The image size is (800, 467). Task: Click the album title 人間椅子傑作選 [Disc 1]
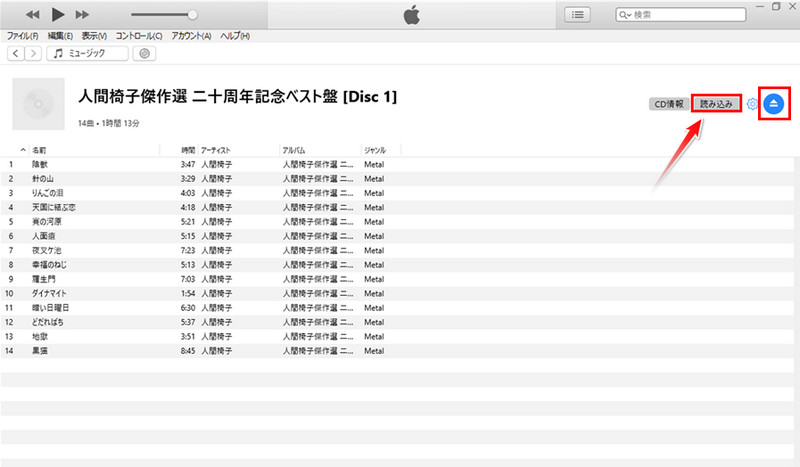pos(237,96)
